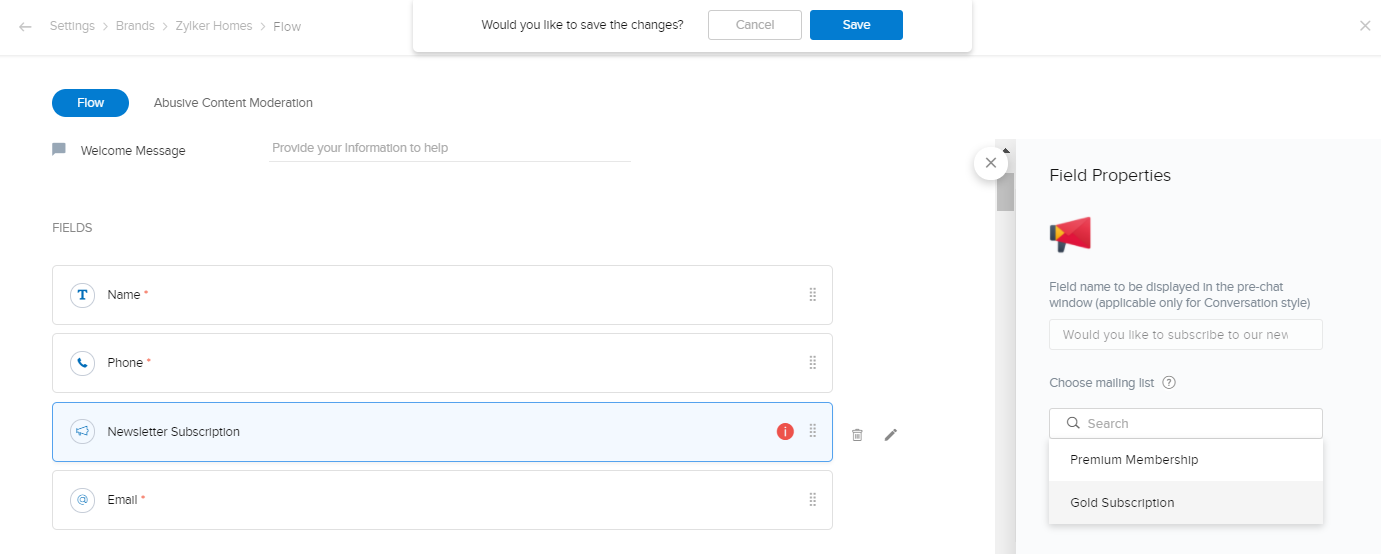
Task: Save the changes
Action: pyautogui.click(x=856, y=25)
